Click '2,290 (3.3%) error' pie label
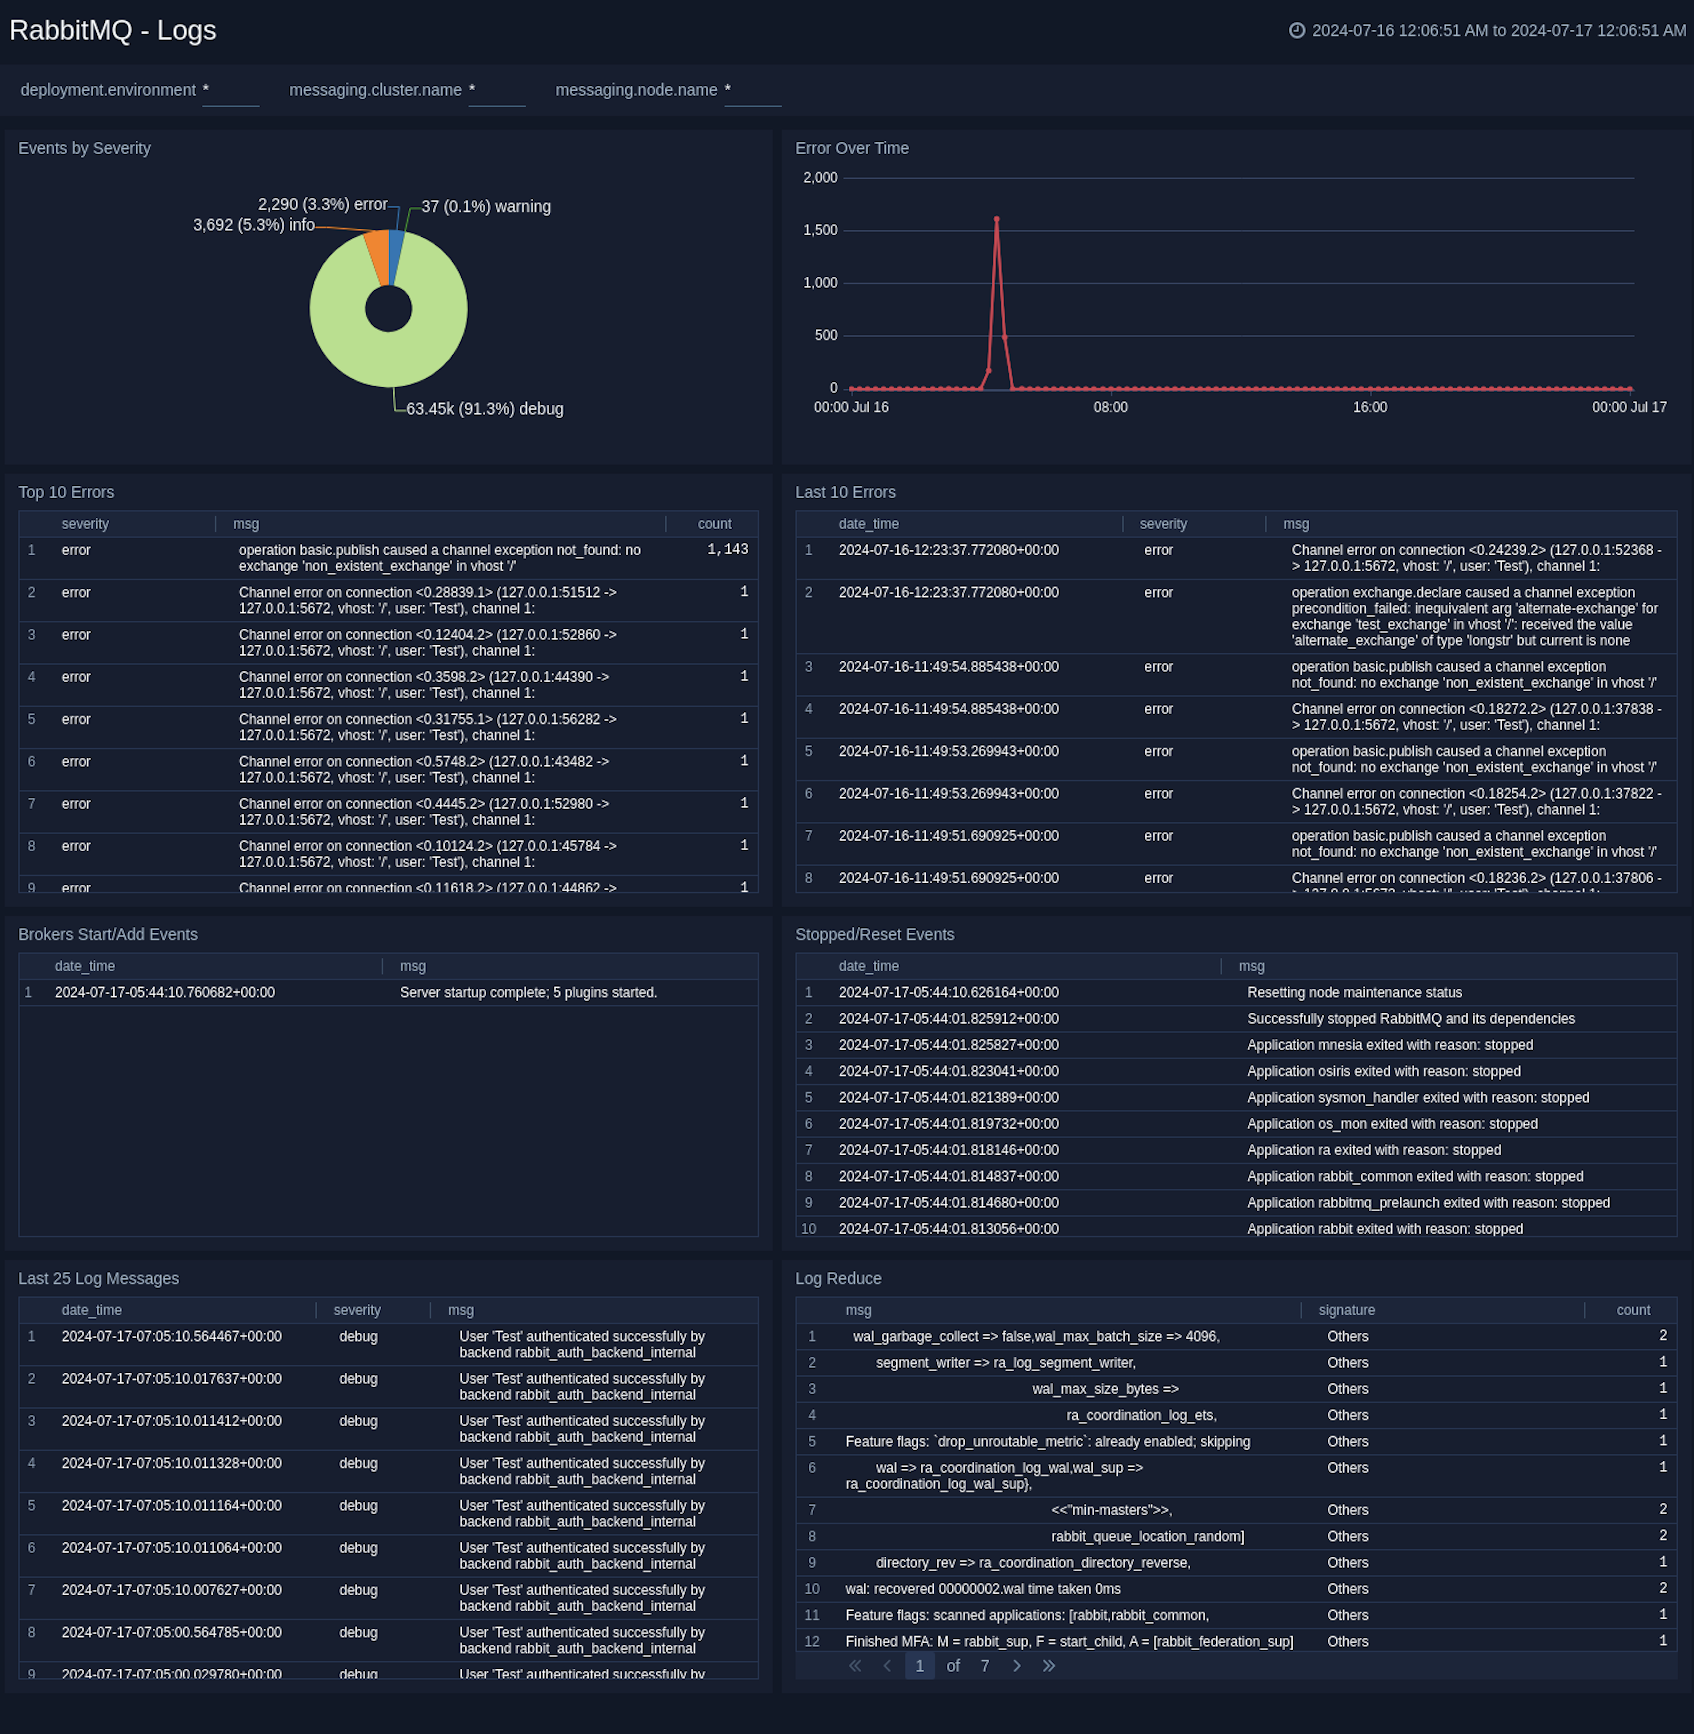The width and height of the screenshot is (1694, 1734). click(x=323, y=204)
